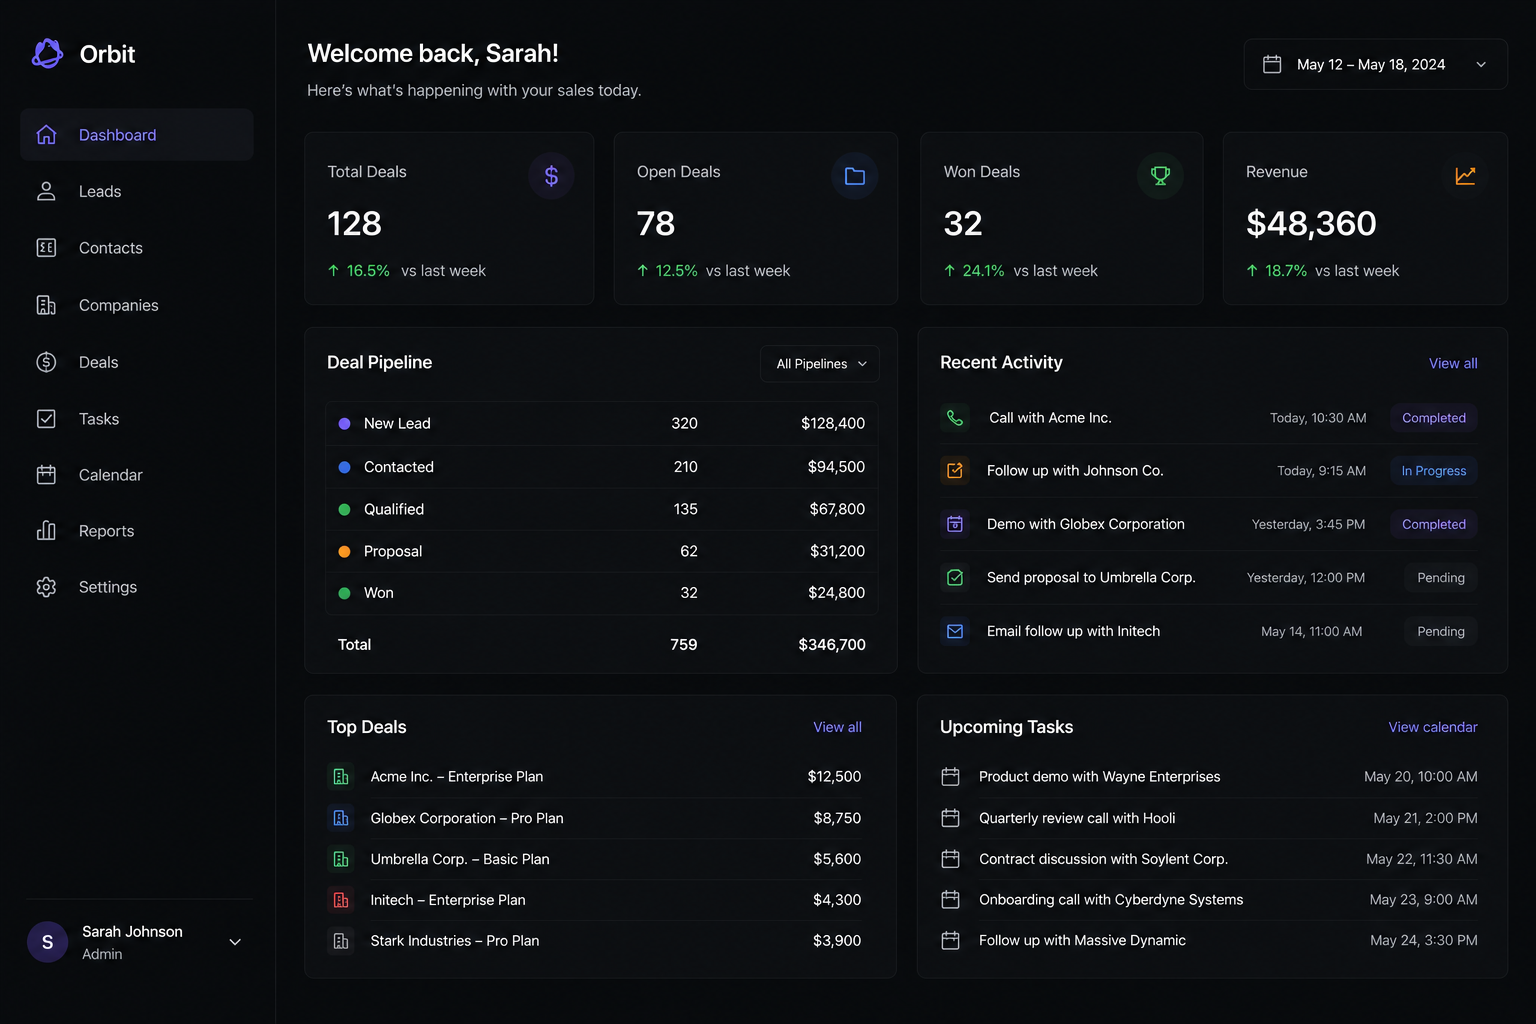Select the Won pipeline stage row
This screenshot has width=1536, height=1024.
[x=601, y=593]
